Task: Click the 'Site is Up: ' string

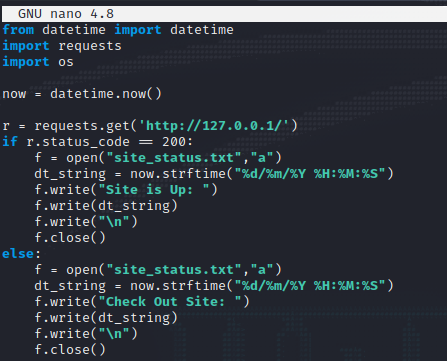Action: click(158, 190)
